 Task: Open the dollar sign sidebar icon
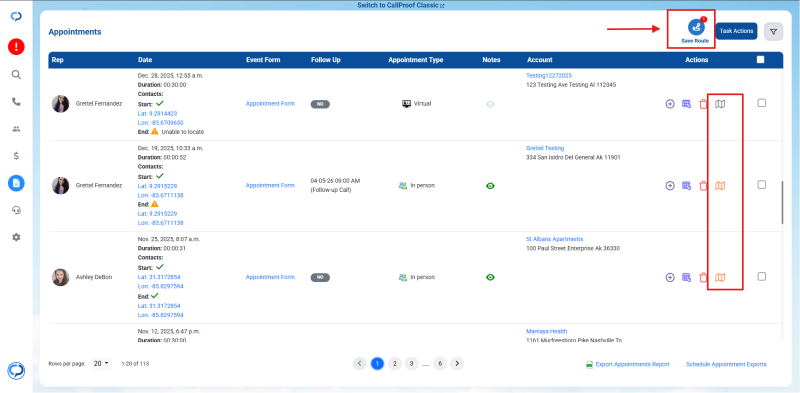[16, 156]
